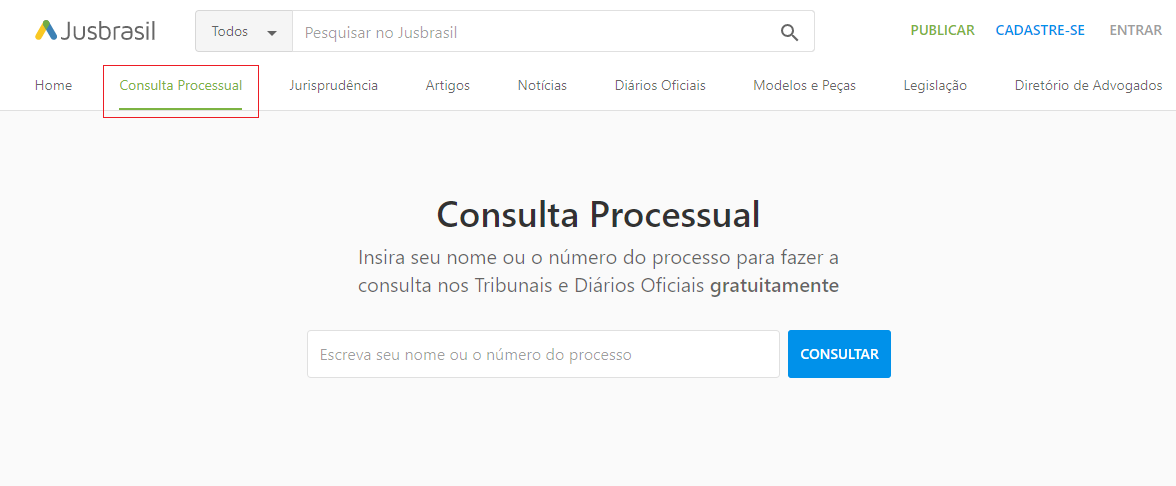Screen dimensions: 1176x486
Task: Open the Jurisprudência tab
Action: [334, 86]
